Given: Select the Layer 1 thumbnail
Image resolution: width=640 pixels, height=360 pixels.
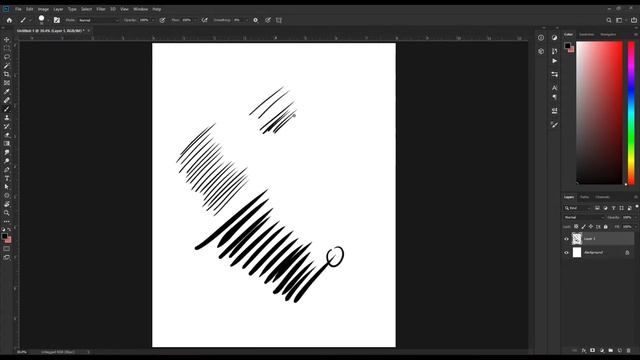Looking at the screenshot, I should tap(577, 239).
